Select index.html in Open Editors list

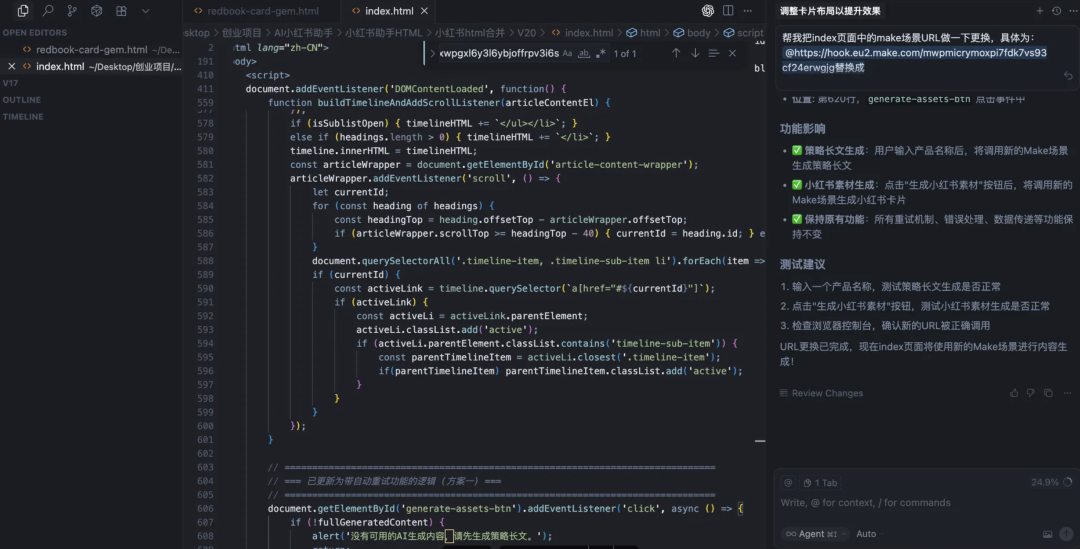(60, 67)
